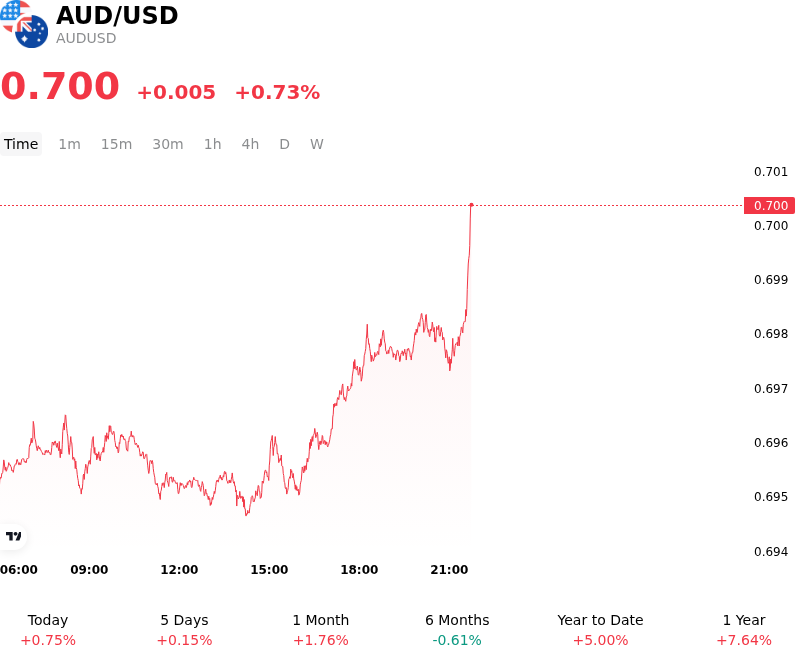Select the Time chart view tab

click(21, 144)
